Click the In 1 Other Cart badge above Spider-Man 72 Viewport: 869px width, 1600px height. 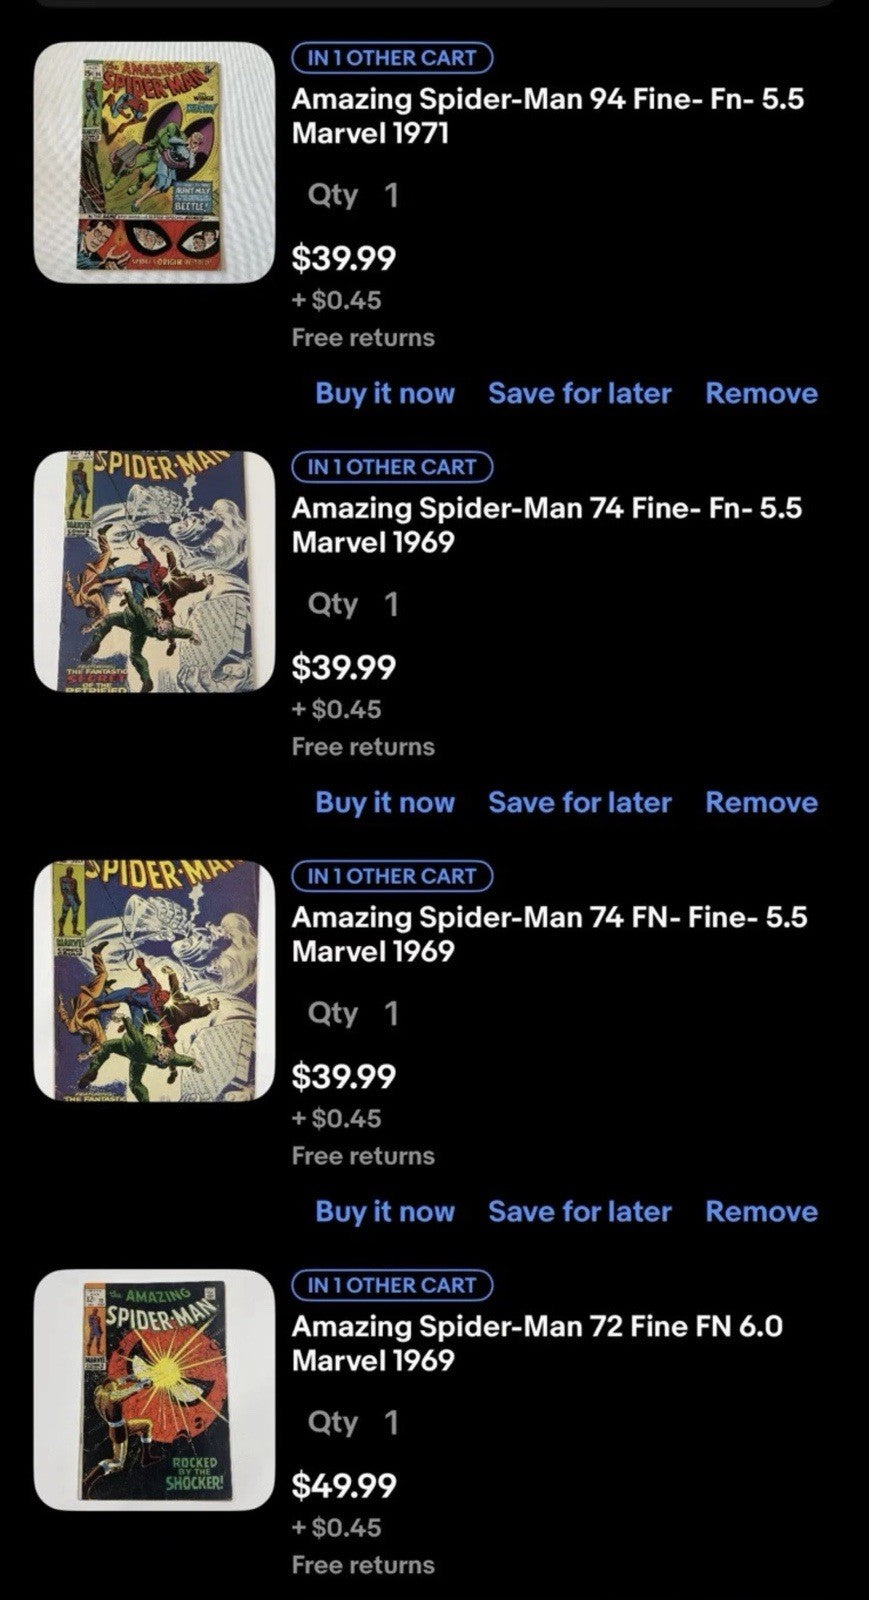click(392, 1285)
